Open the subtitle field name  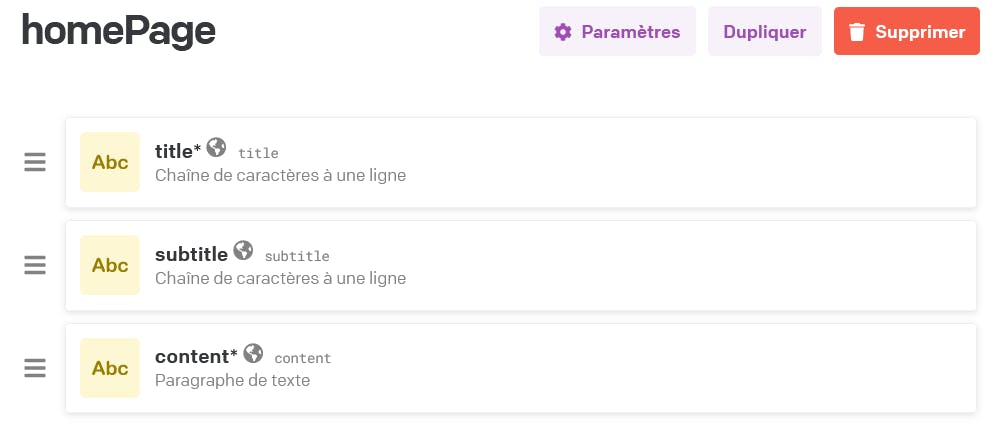pyautogui.click(x=191, y=254)
